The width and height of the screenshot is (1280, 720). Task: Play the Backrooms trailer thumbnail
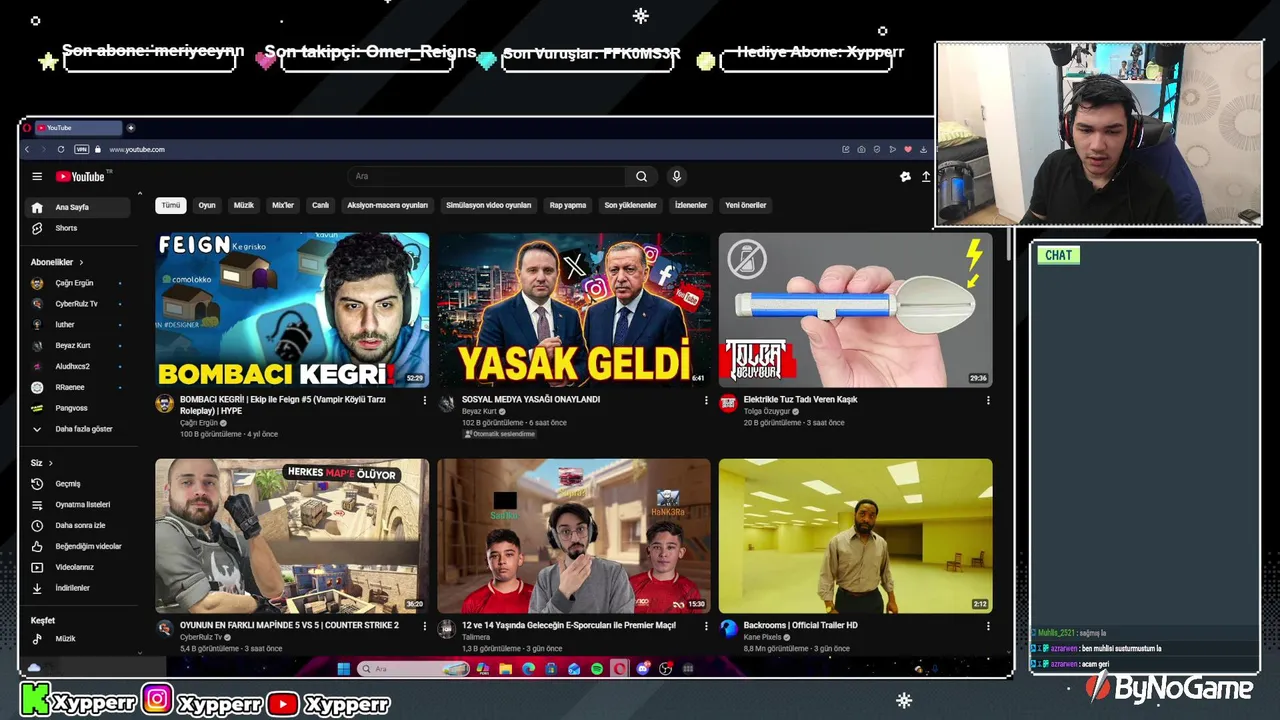[x=856, y=536]
